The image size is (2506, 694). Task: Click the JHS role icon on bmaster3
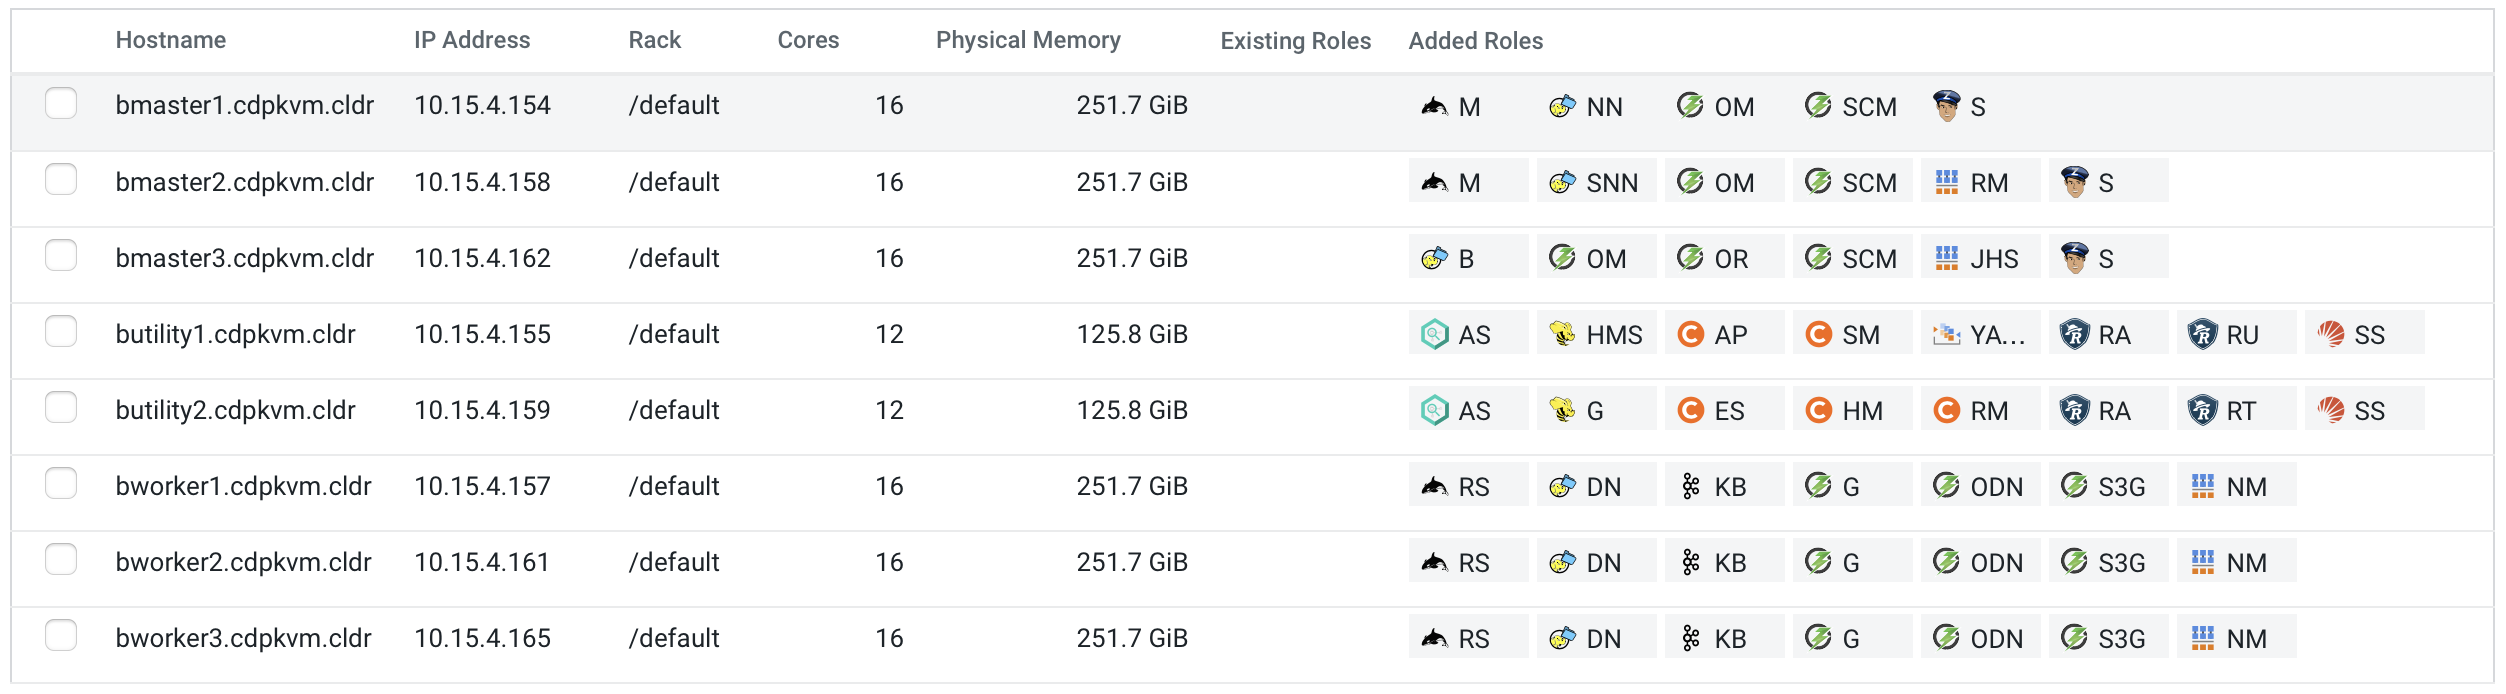pos(1946,258)
